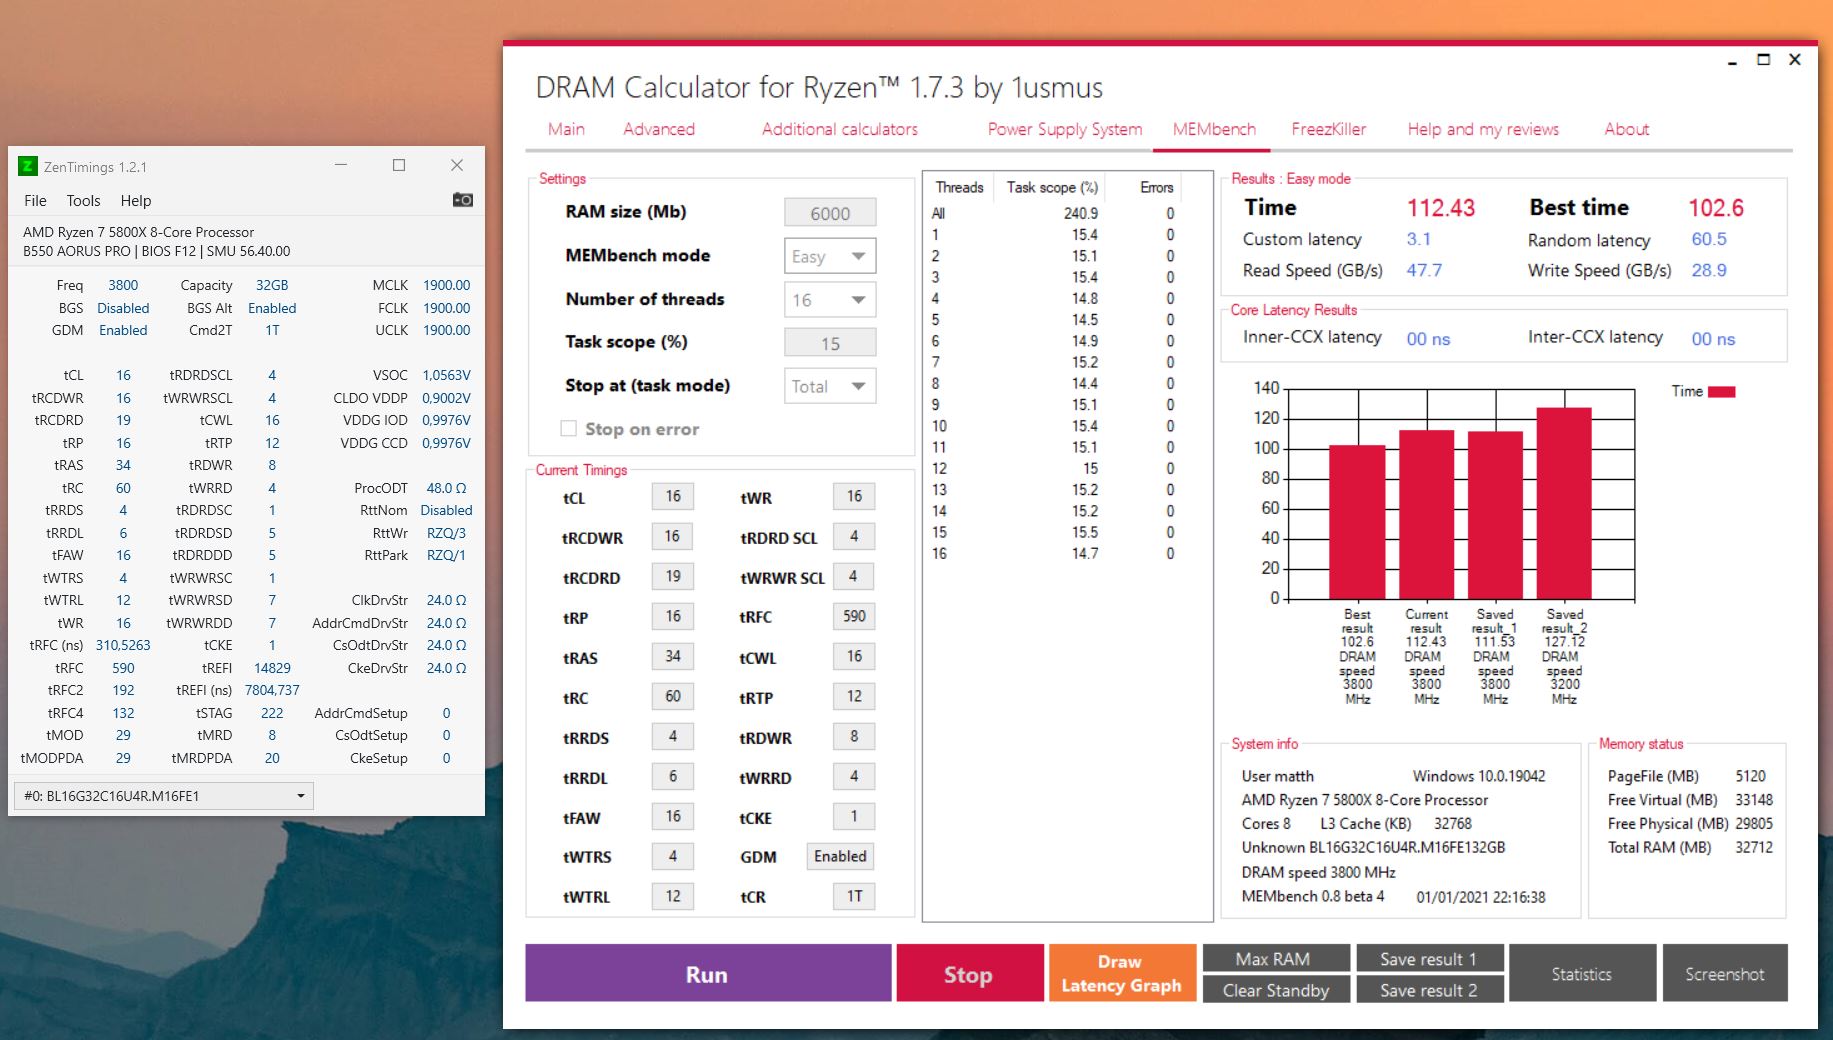Open the Tools menu in ZenTimings
This screenshot has height=1040, width=1833.
pyautogui.click(x=84, y=200)
